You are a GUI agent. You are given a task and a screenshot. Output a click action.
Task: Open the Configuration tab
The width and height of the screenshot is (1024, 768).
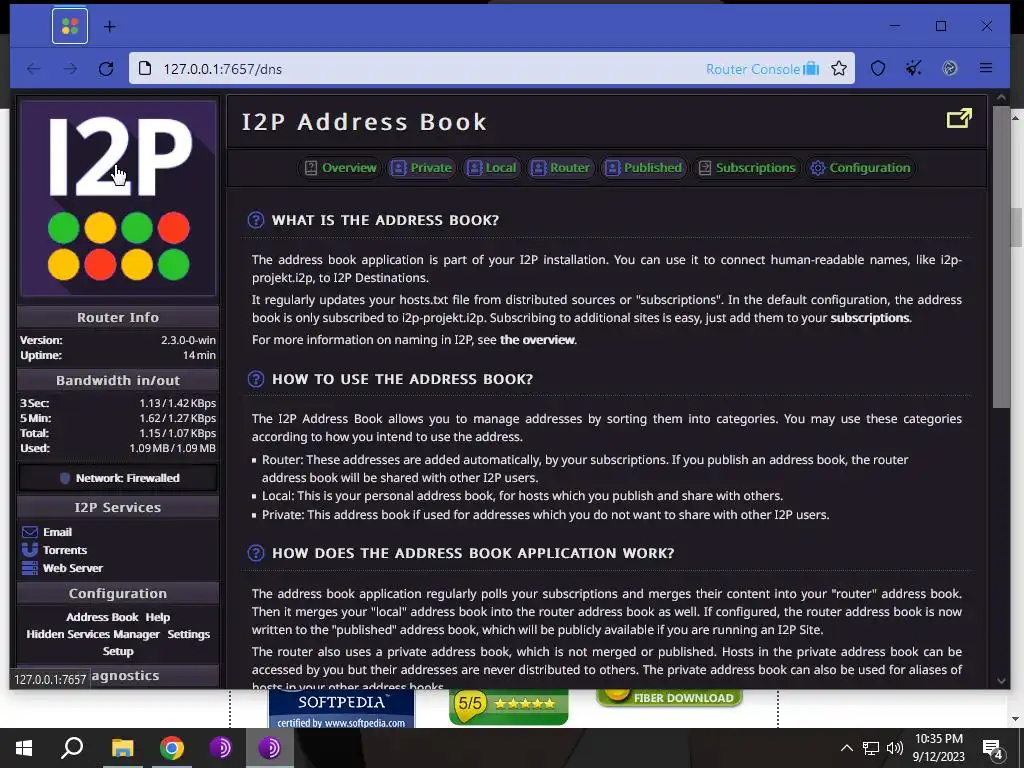[x=860, y=168]
